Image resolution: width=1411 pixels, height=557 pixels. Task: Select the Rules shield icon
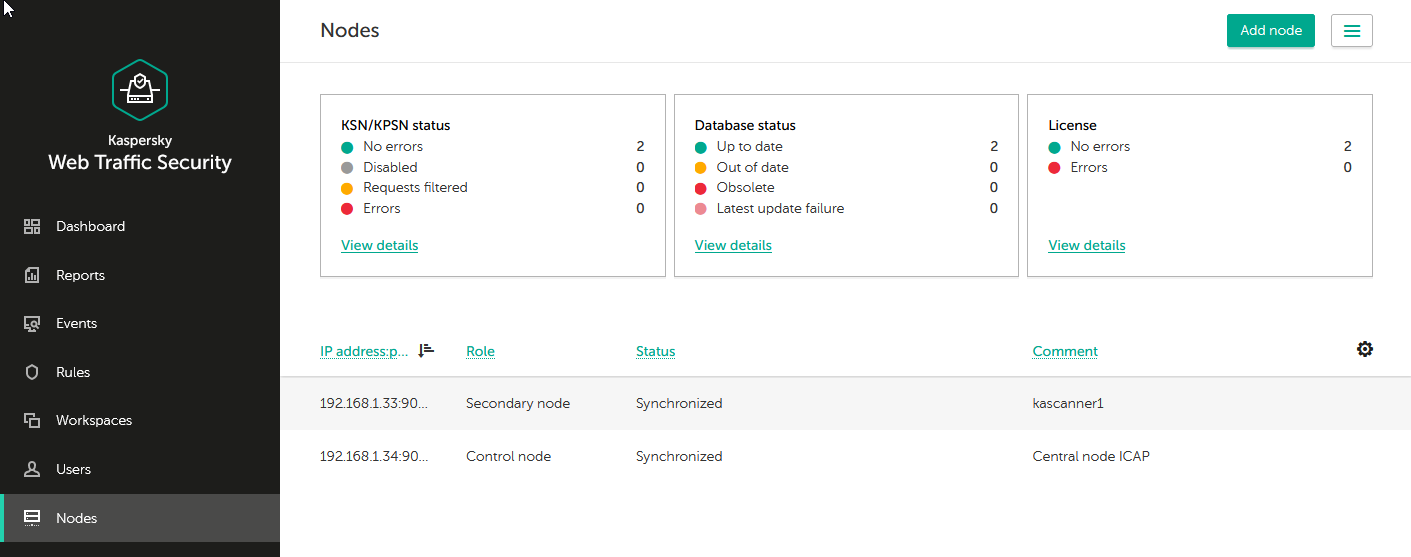click(x=32, y=372)
